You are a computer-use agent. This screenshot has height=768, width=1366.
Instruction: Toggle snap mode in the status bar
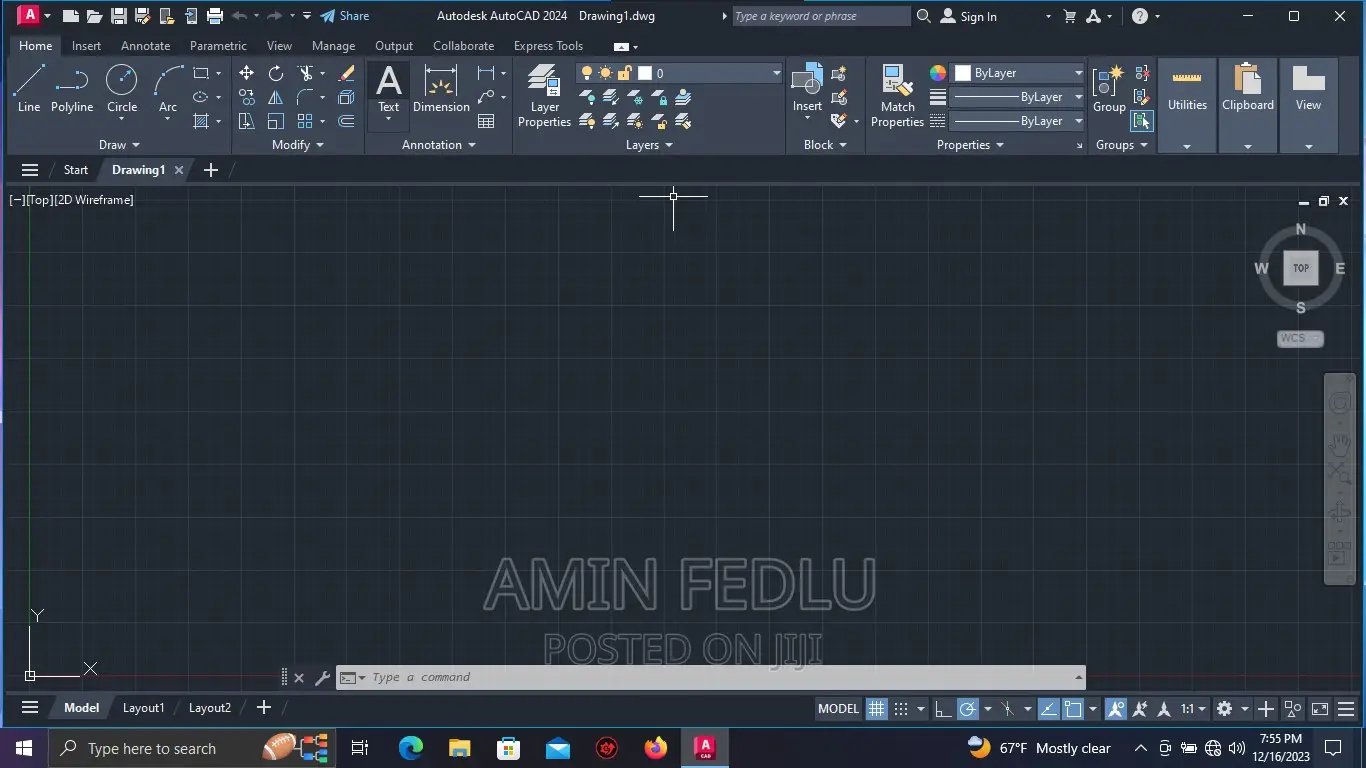click(x=901, y=708)
